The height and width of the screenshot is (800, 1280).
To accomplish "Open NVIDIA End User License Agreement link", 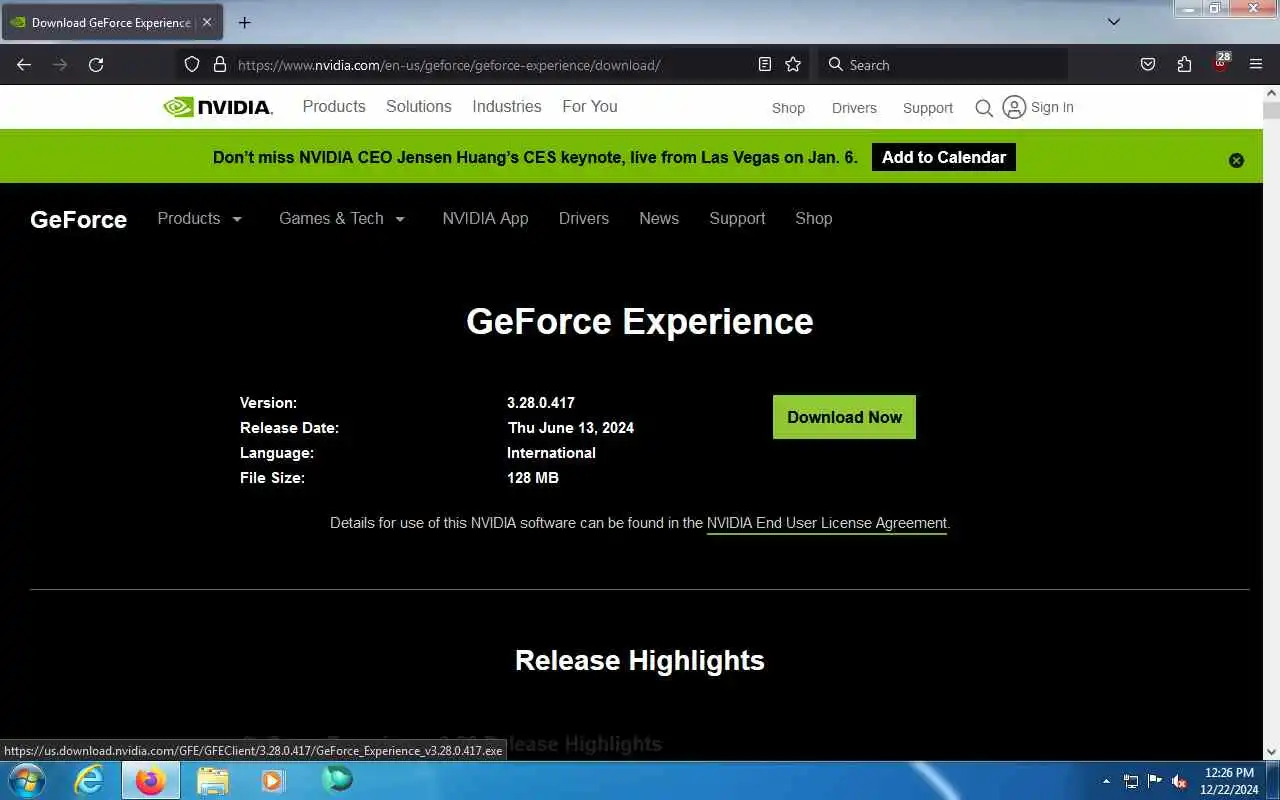I will [827, 523].
